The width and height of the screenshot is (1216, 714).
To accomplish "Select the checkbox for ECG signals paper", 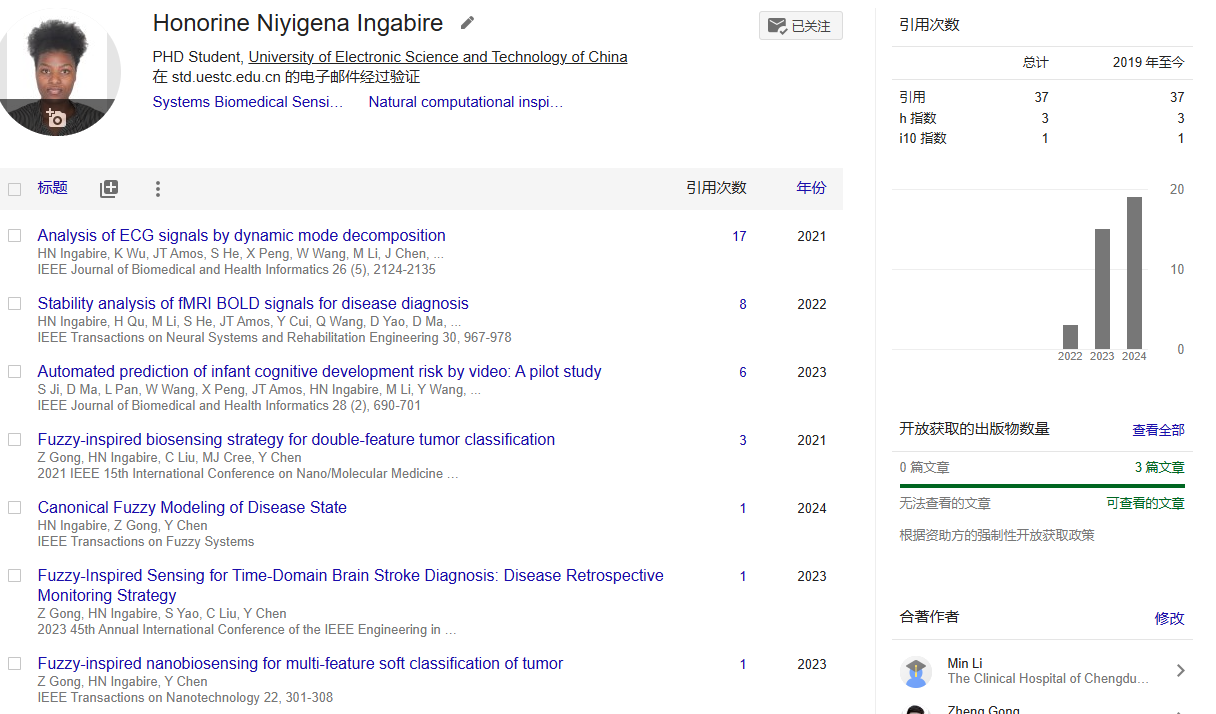I will 15,236.
